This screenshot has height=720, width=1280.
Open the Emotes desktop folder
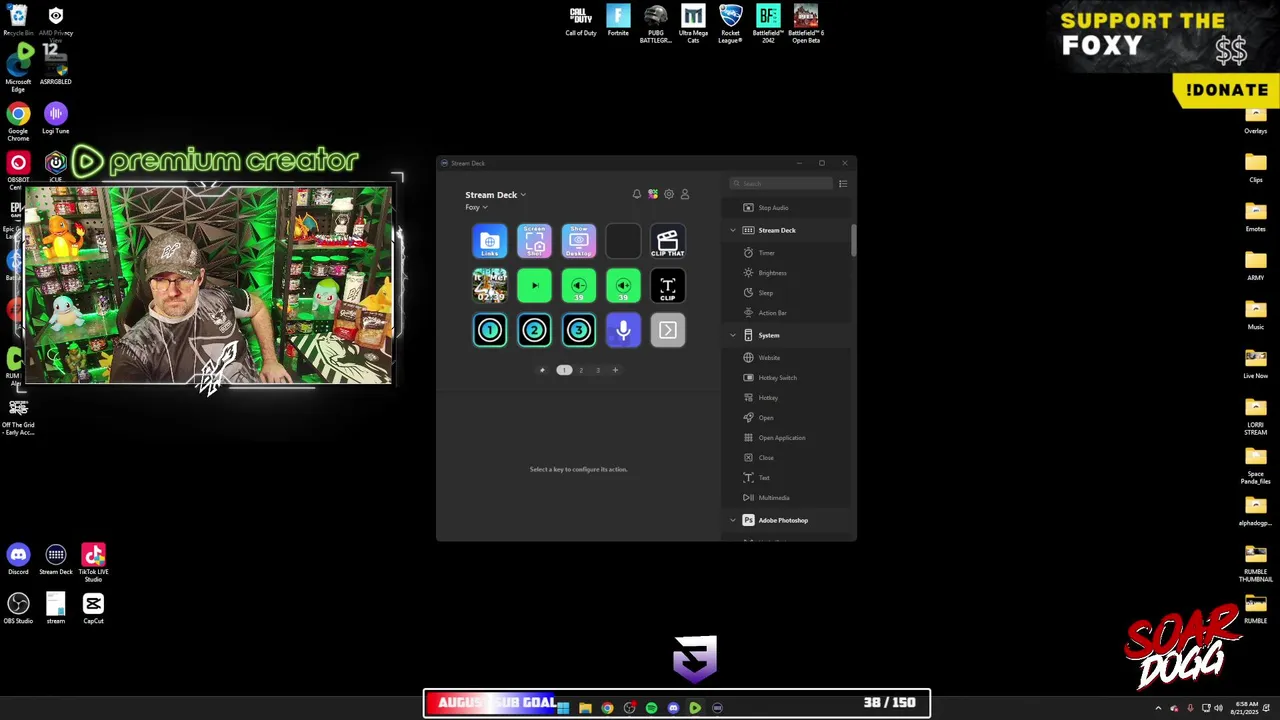(1255, 216)
